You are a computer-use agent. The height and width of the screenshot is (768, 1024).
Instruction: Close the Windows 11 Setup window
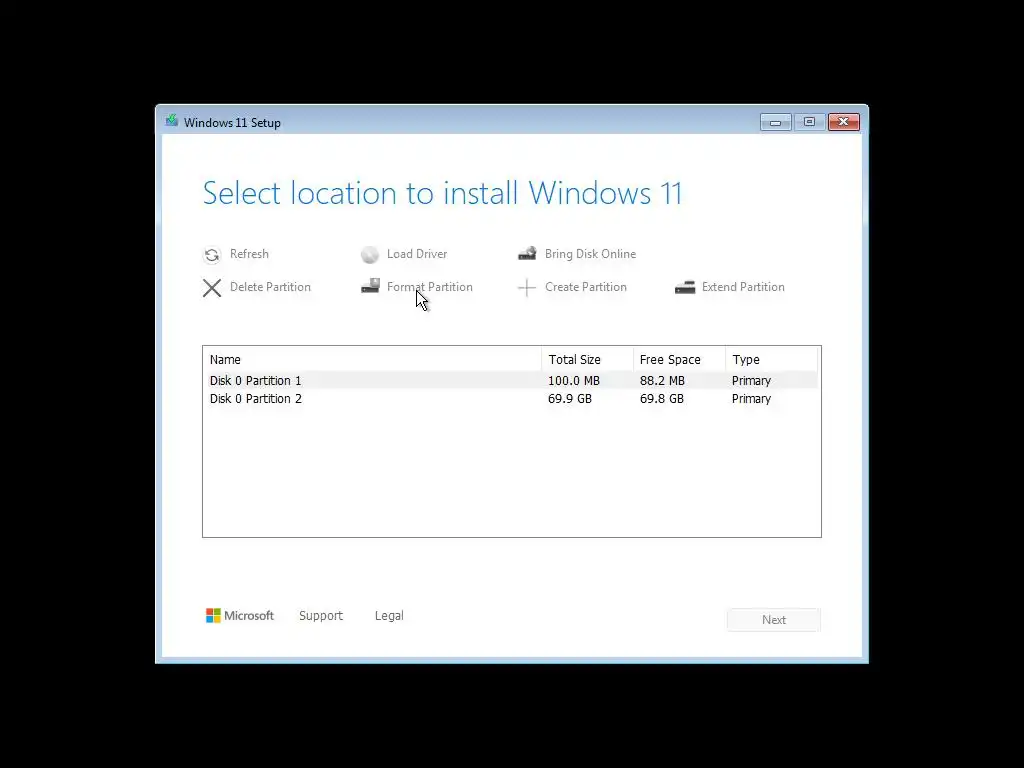click(844, 122)
